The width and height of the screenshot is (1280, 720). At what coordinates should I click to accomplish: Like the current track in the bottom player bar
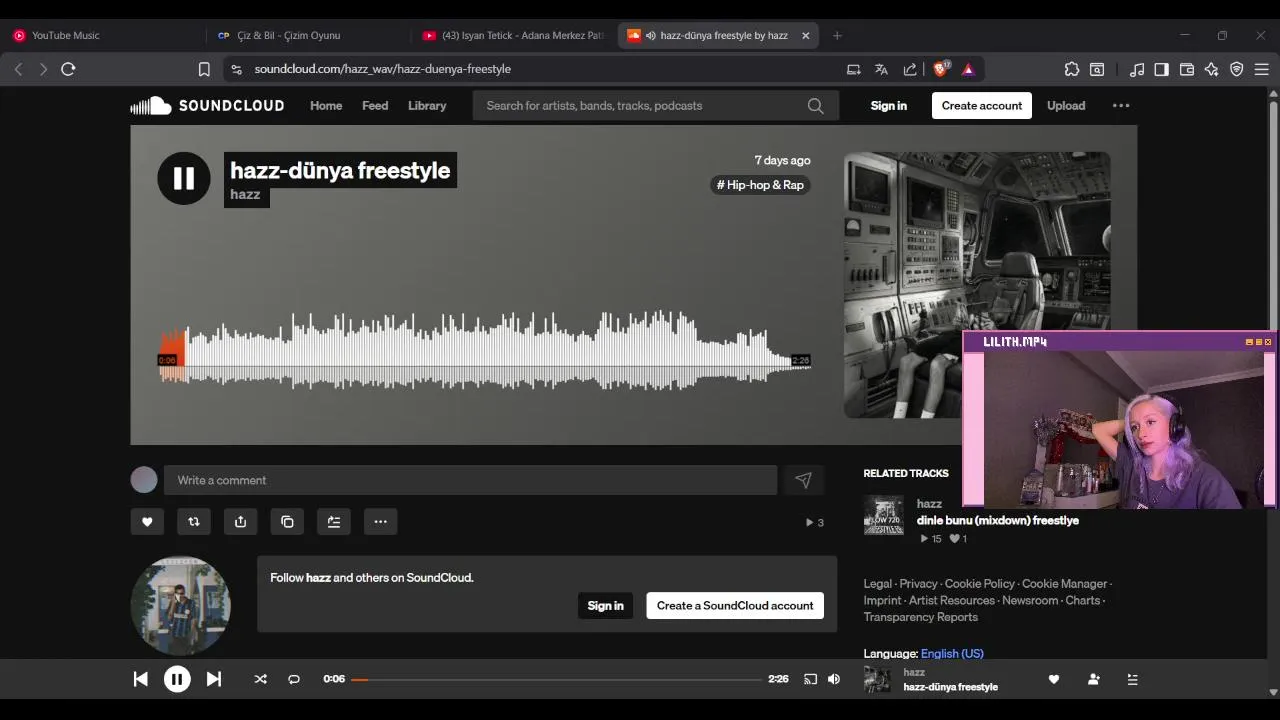point(1053,679)
